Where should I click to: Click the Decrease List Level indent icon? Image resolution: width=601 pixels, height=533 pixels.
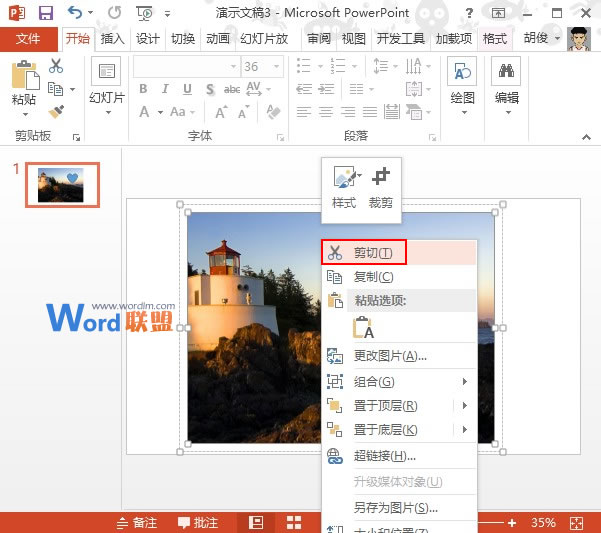(x=304, y=89)
